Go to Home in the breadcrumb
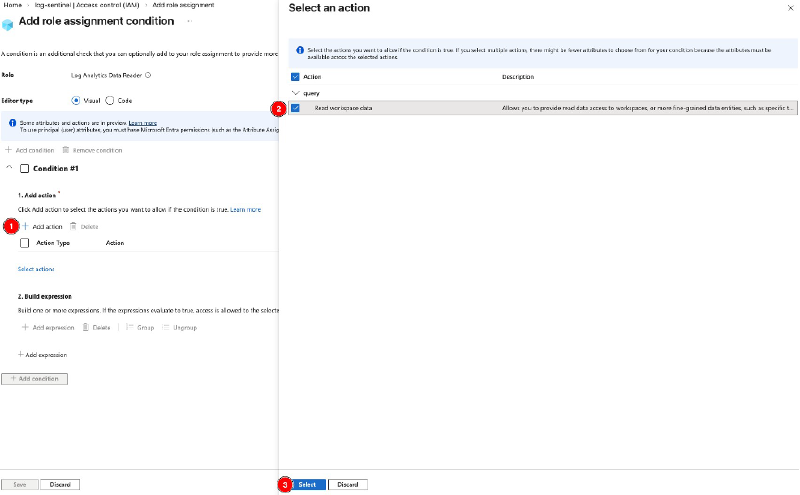Viewport: 800px width, 495px height. coord(12,5)
